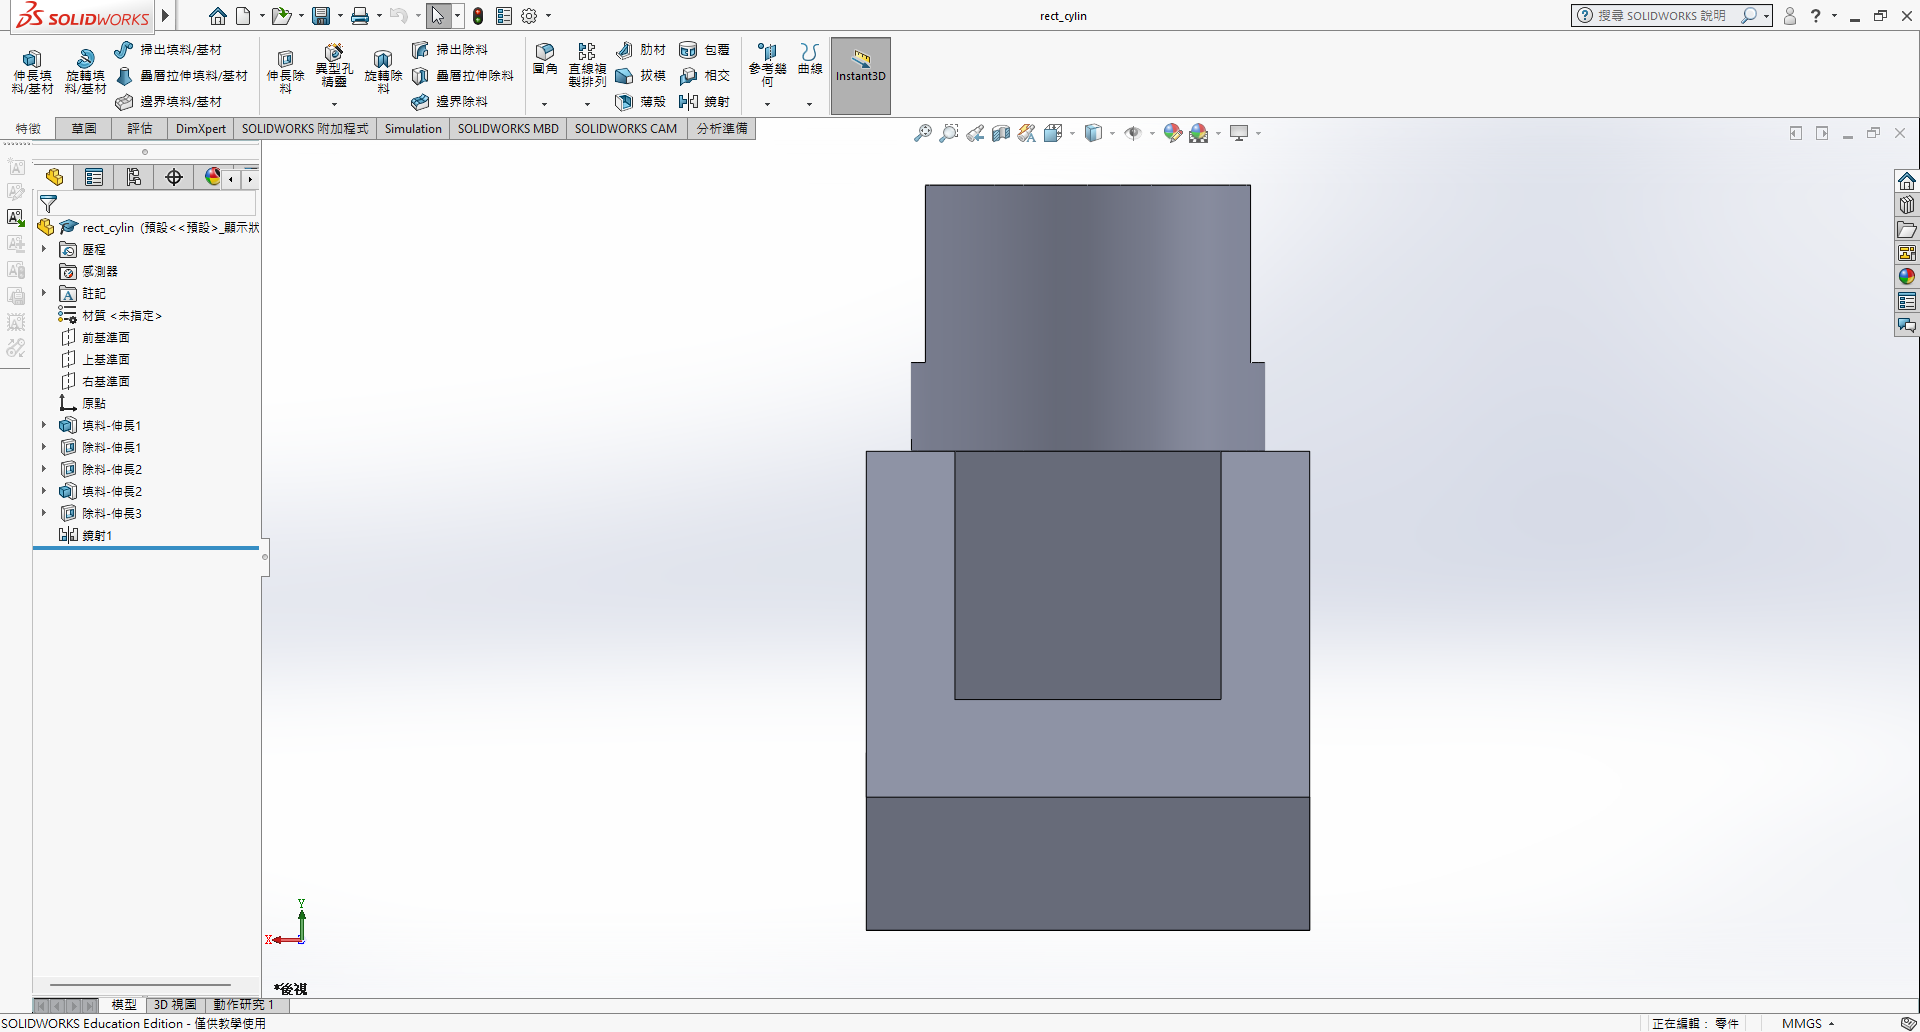Switch to the 動作研究 1 motion study tab

pyautogui.click(x=243, y=1004)
